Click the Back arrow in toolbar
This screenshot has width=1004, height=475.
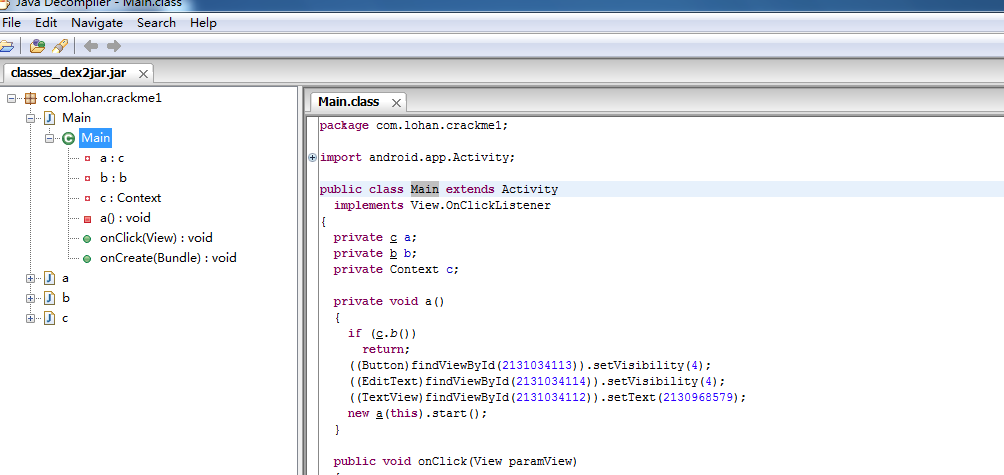pos(91,46)
